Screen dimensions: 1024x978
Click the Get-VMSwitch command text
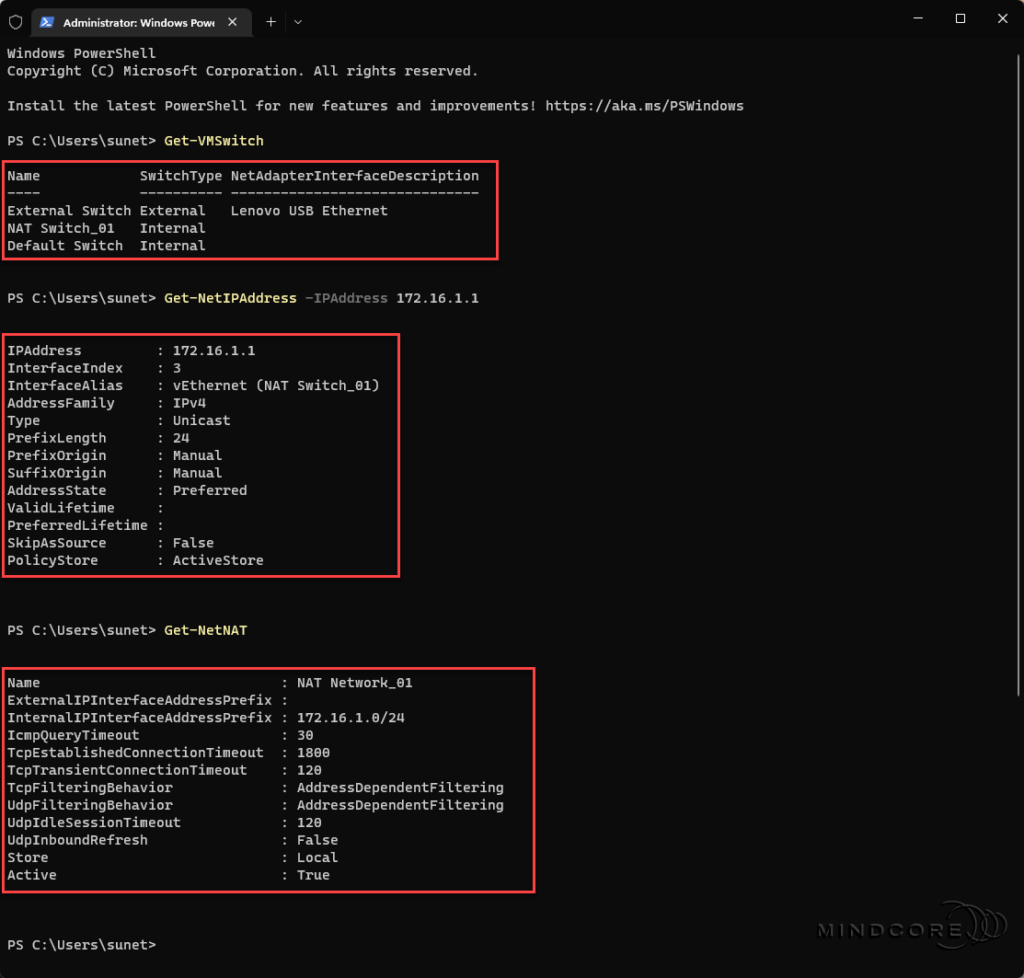point(214,141)
